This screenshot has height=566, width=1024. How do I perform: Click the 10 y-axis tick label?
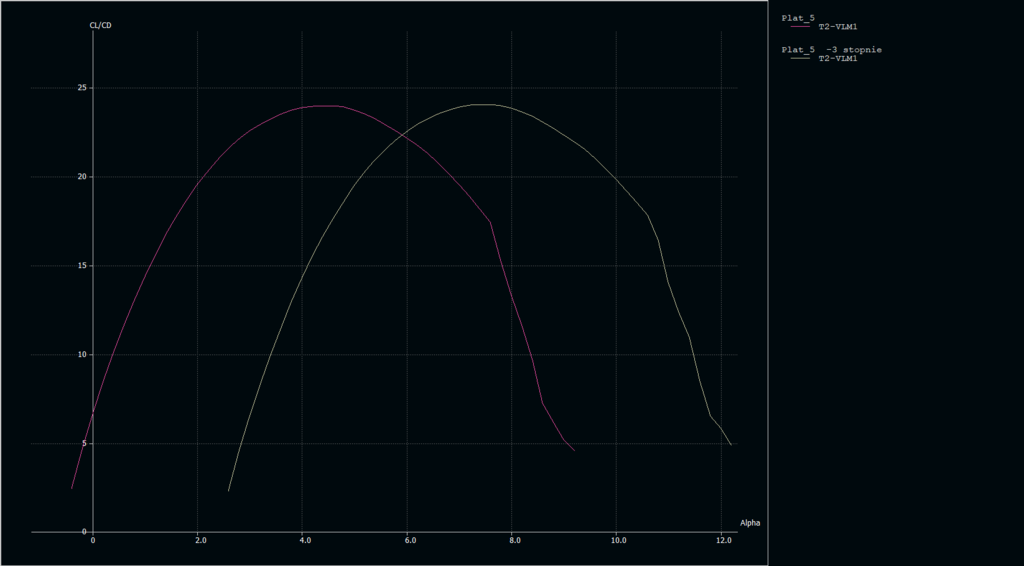82,354
